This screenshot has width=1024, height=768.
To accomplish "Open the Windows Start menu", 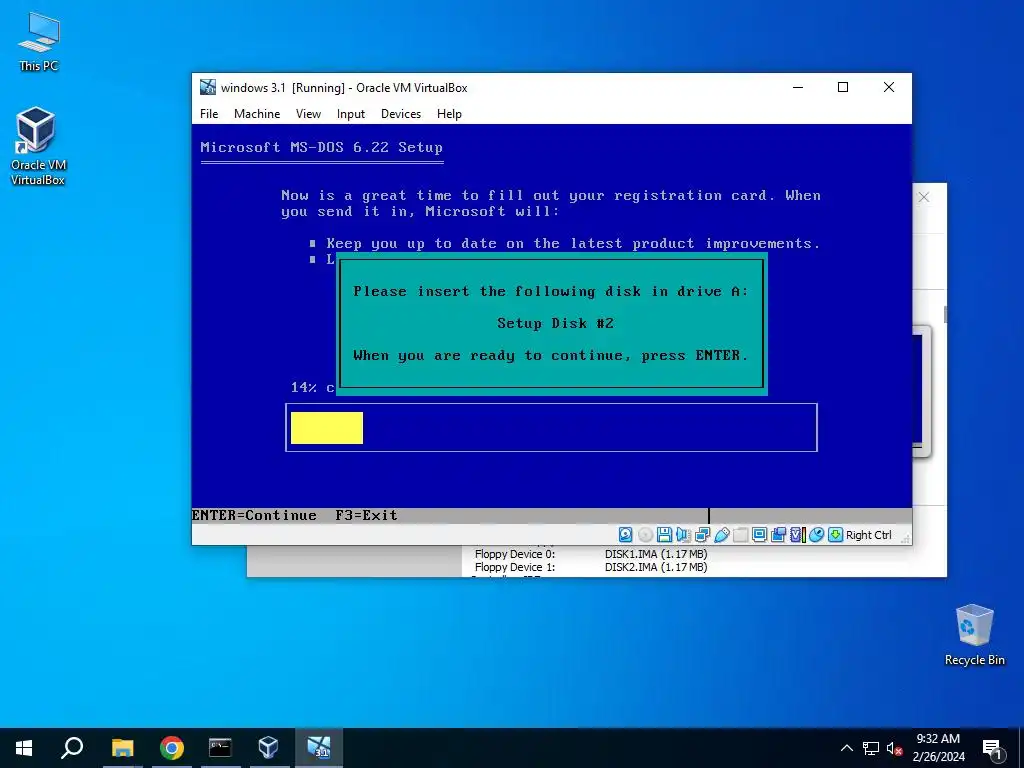I will click(x=24, y=748).
